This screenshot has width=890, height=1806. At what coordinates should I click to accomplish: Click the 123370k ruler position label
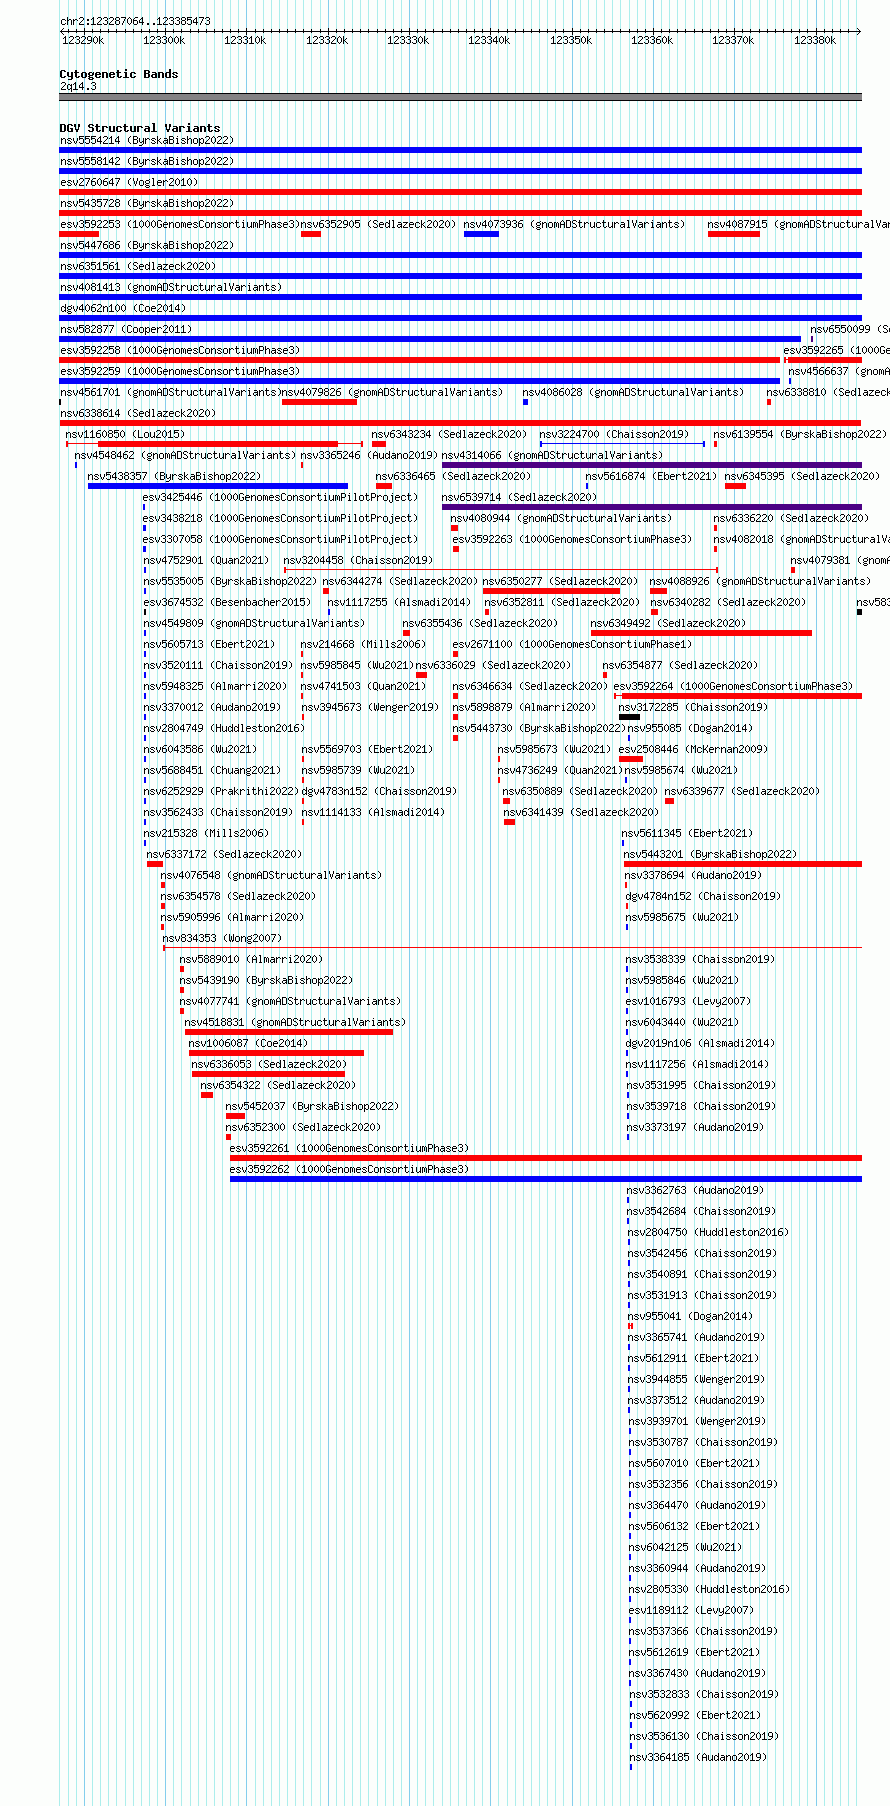coord(732,40)
